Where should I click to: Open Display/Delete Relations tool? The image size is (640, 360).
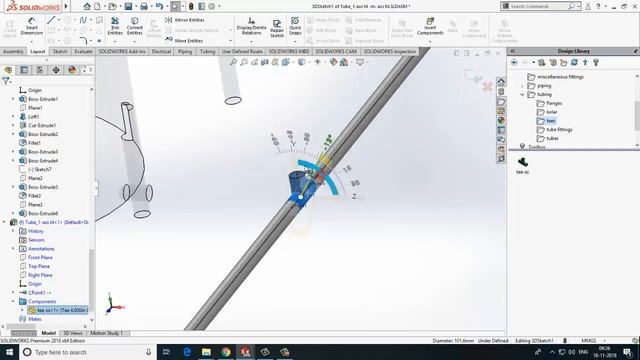point(251,26)
